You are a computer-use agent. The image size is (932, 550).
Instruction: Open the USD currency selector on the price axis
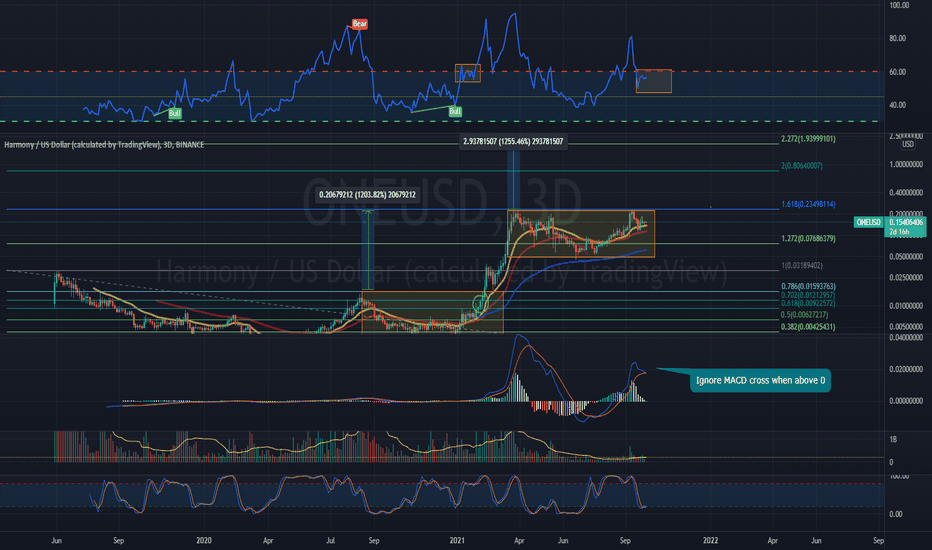point(908,144)
